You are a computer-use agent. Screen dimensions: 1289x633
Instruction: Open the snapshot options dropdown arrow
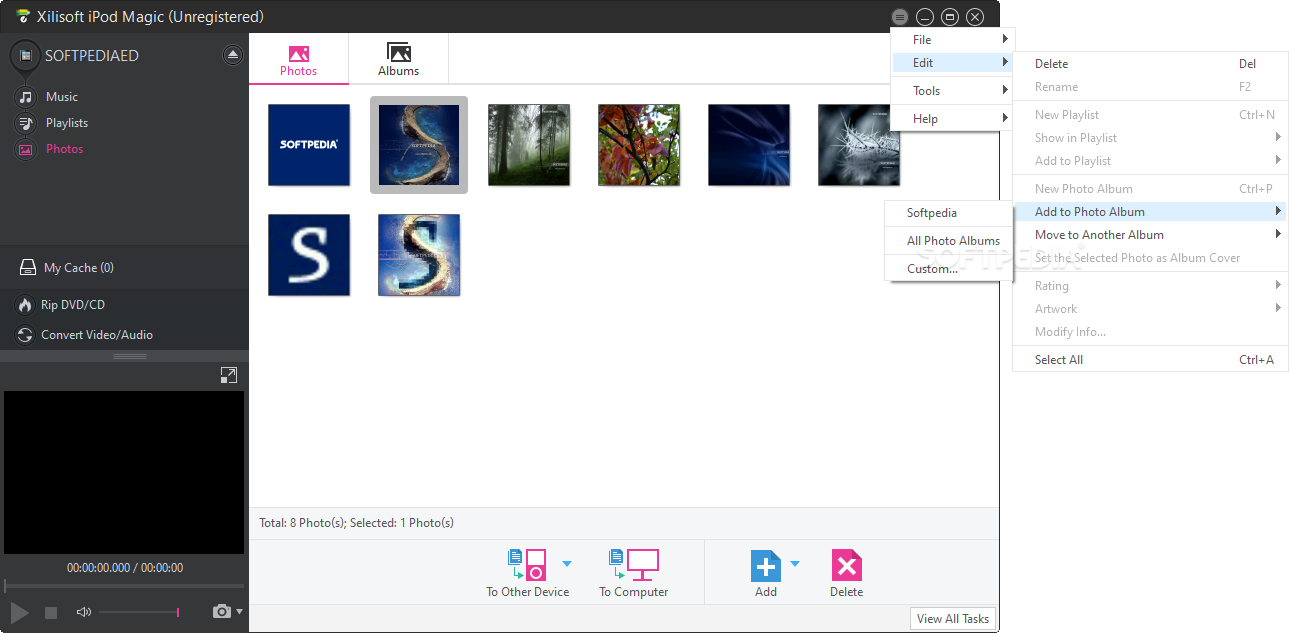pyautogui.click(x=239, y=611)
